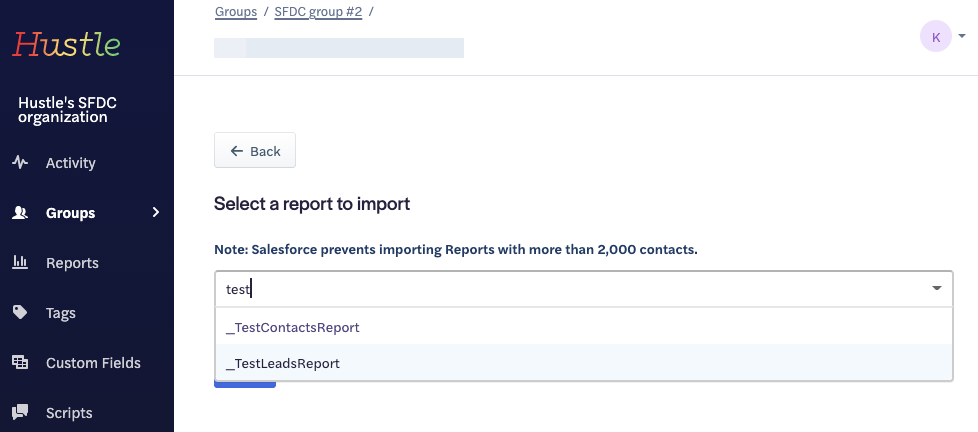Open the Activity page
The width and height of the screenshot is (978, 432).
(x=70, y=163)
